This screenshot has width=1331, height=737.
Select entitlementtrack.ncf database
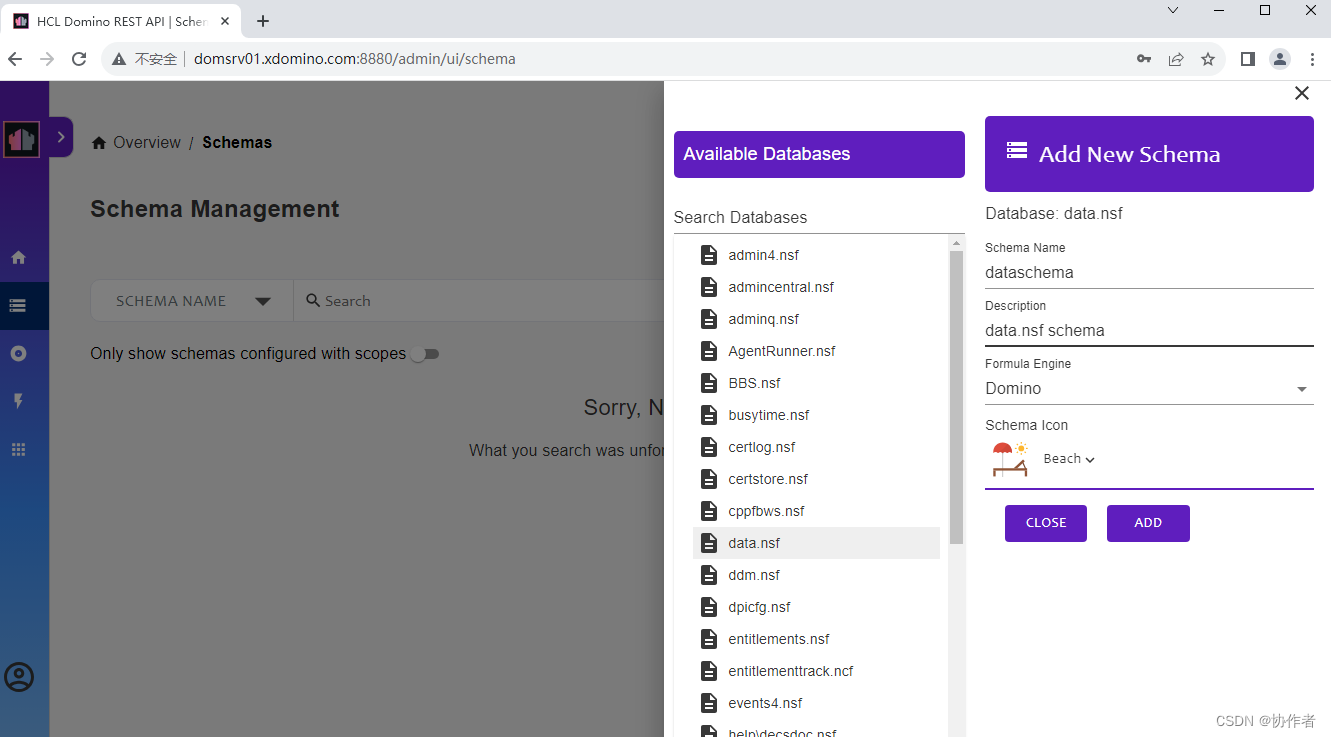(x=816, y=671)
